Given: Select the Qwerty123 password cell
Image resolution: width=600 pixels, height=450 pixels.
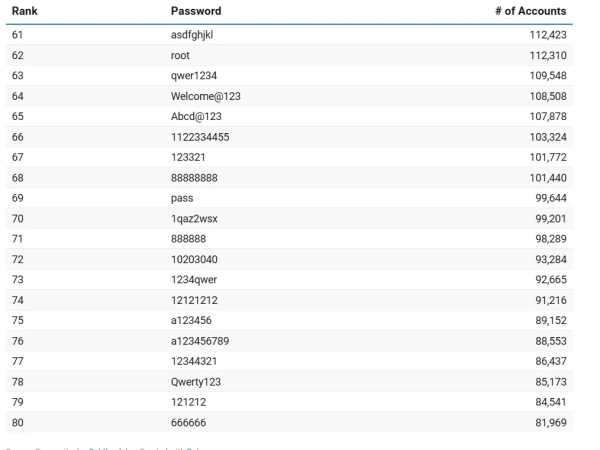Looking at the screenshot, I should click(x=196, y=381).
